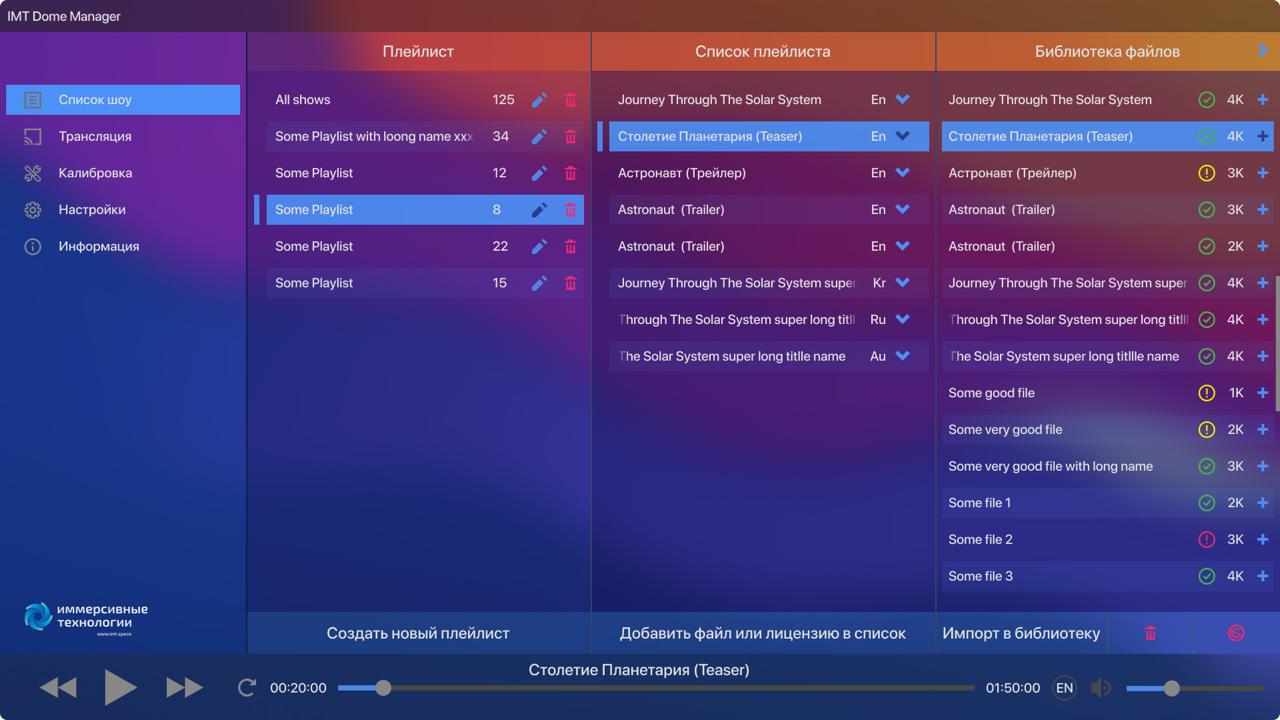Open the Kr language dropdown

[903, 283]
